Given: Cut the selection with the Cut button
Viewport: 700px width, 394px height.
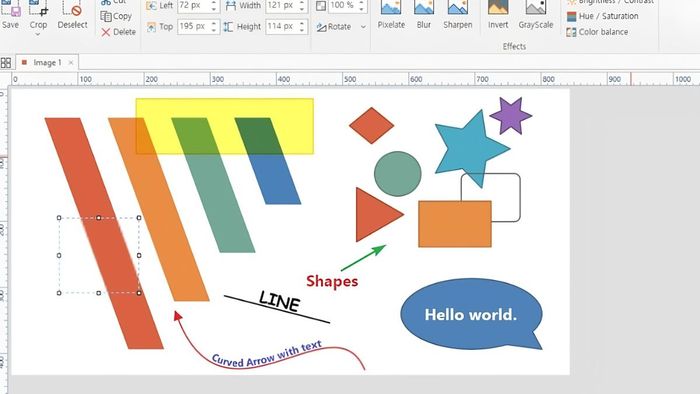Looking at the screenshot, I should click(113, 2).
